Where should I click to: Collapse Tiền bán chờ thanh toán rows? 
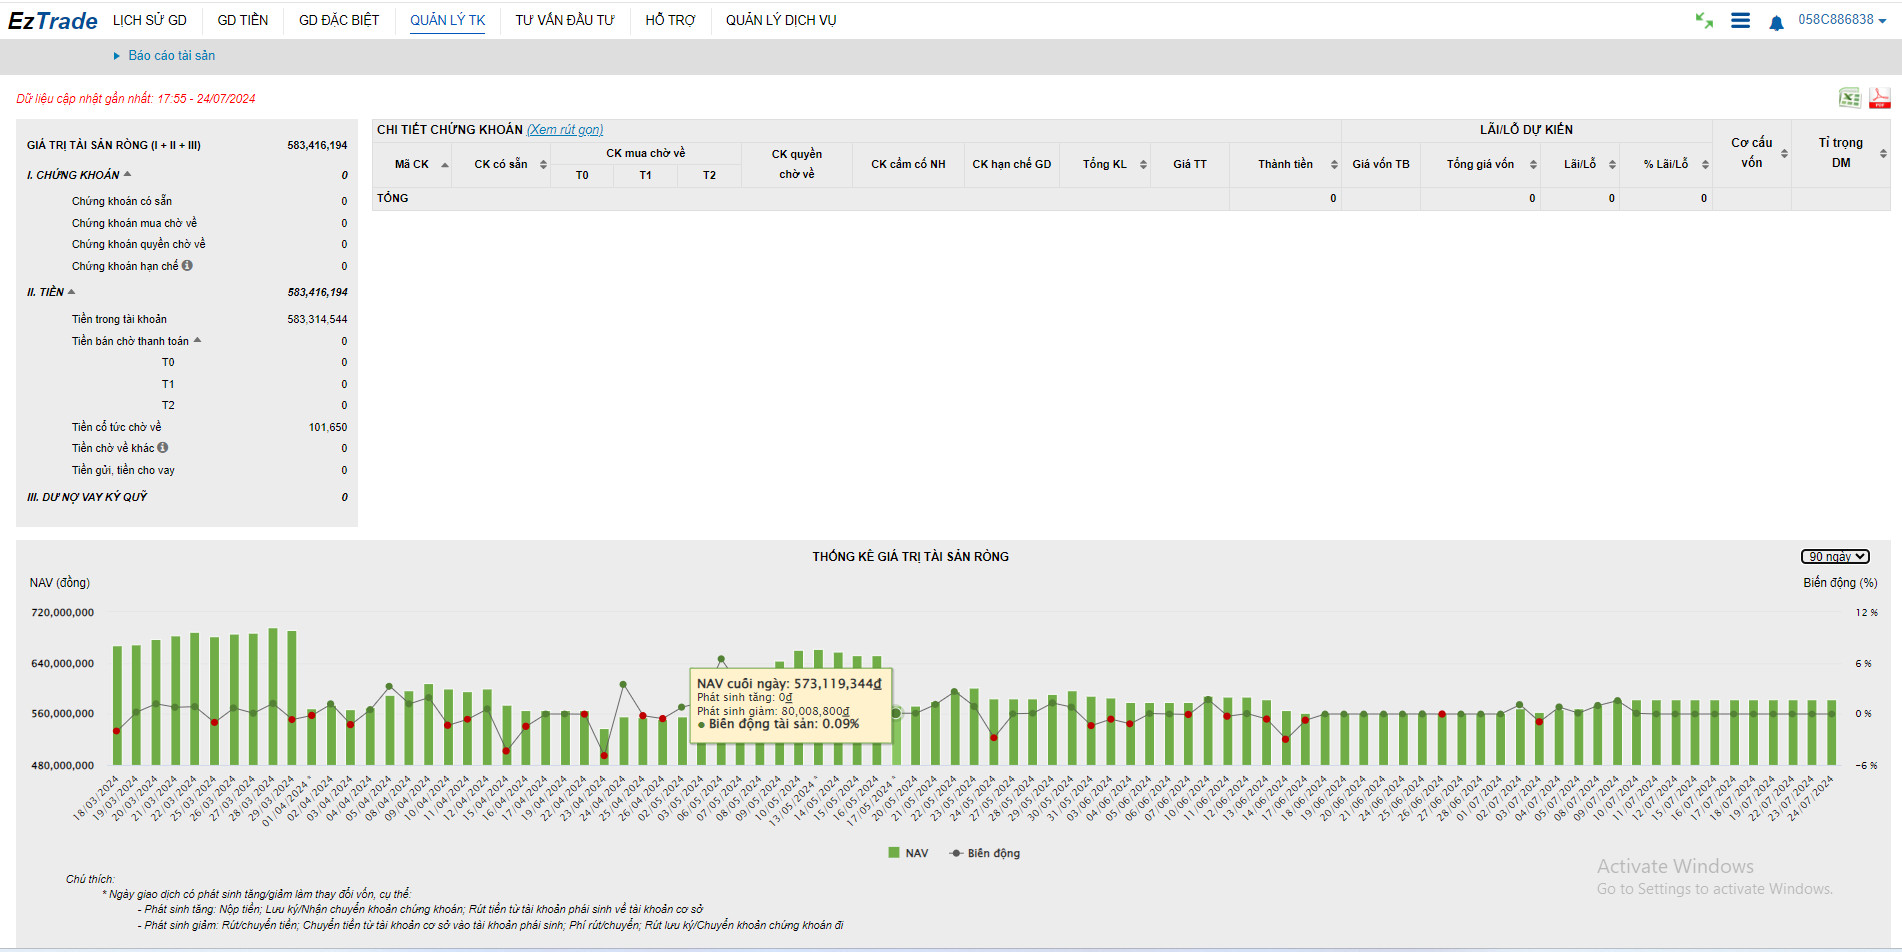tap(197, 340)
